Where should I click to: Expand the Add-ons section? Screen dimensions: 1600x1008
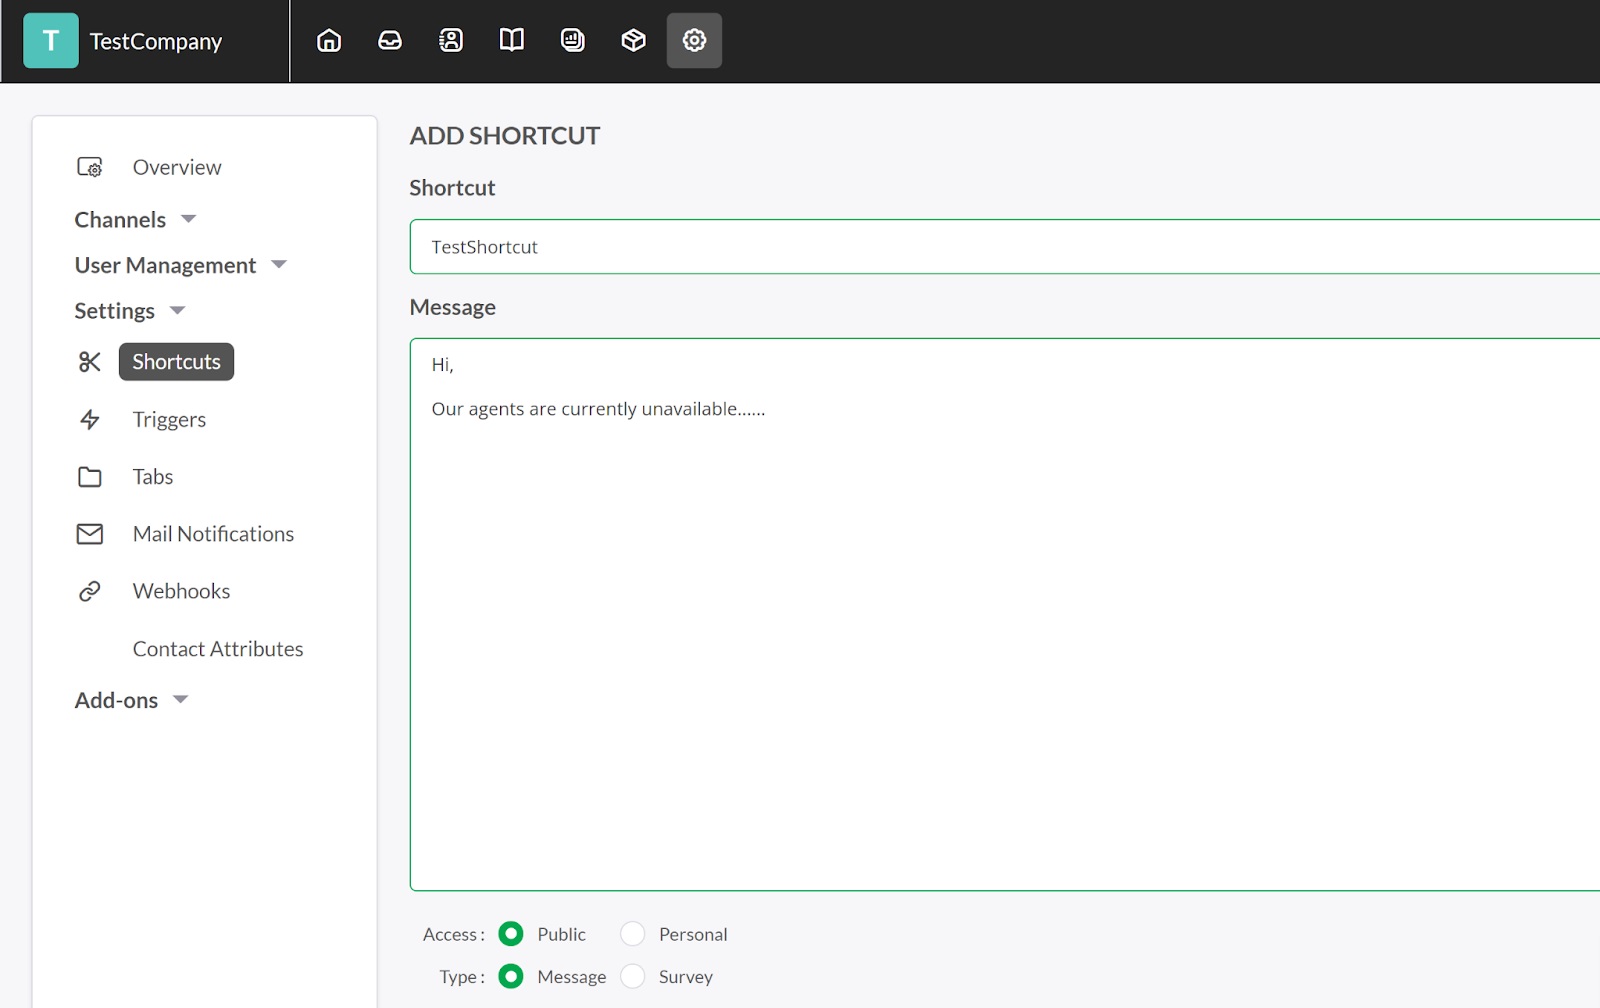coord(131,700)
